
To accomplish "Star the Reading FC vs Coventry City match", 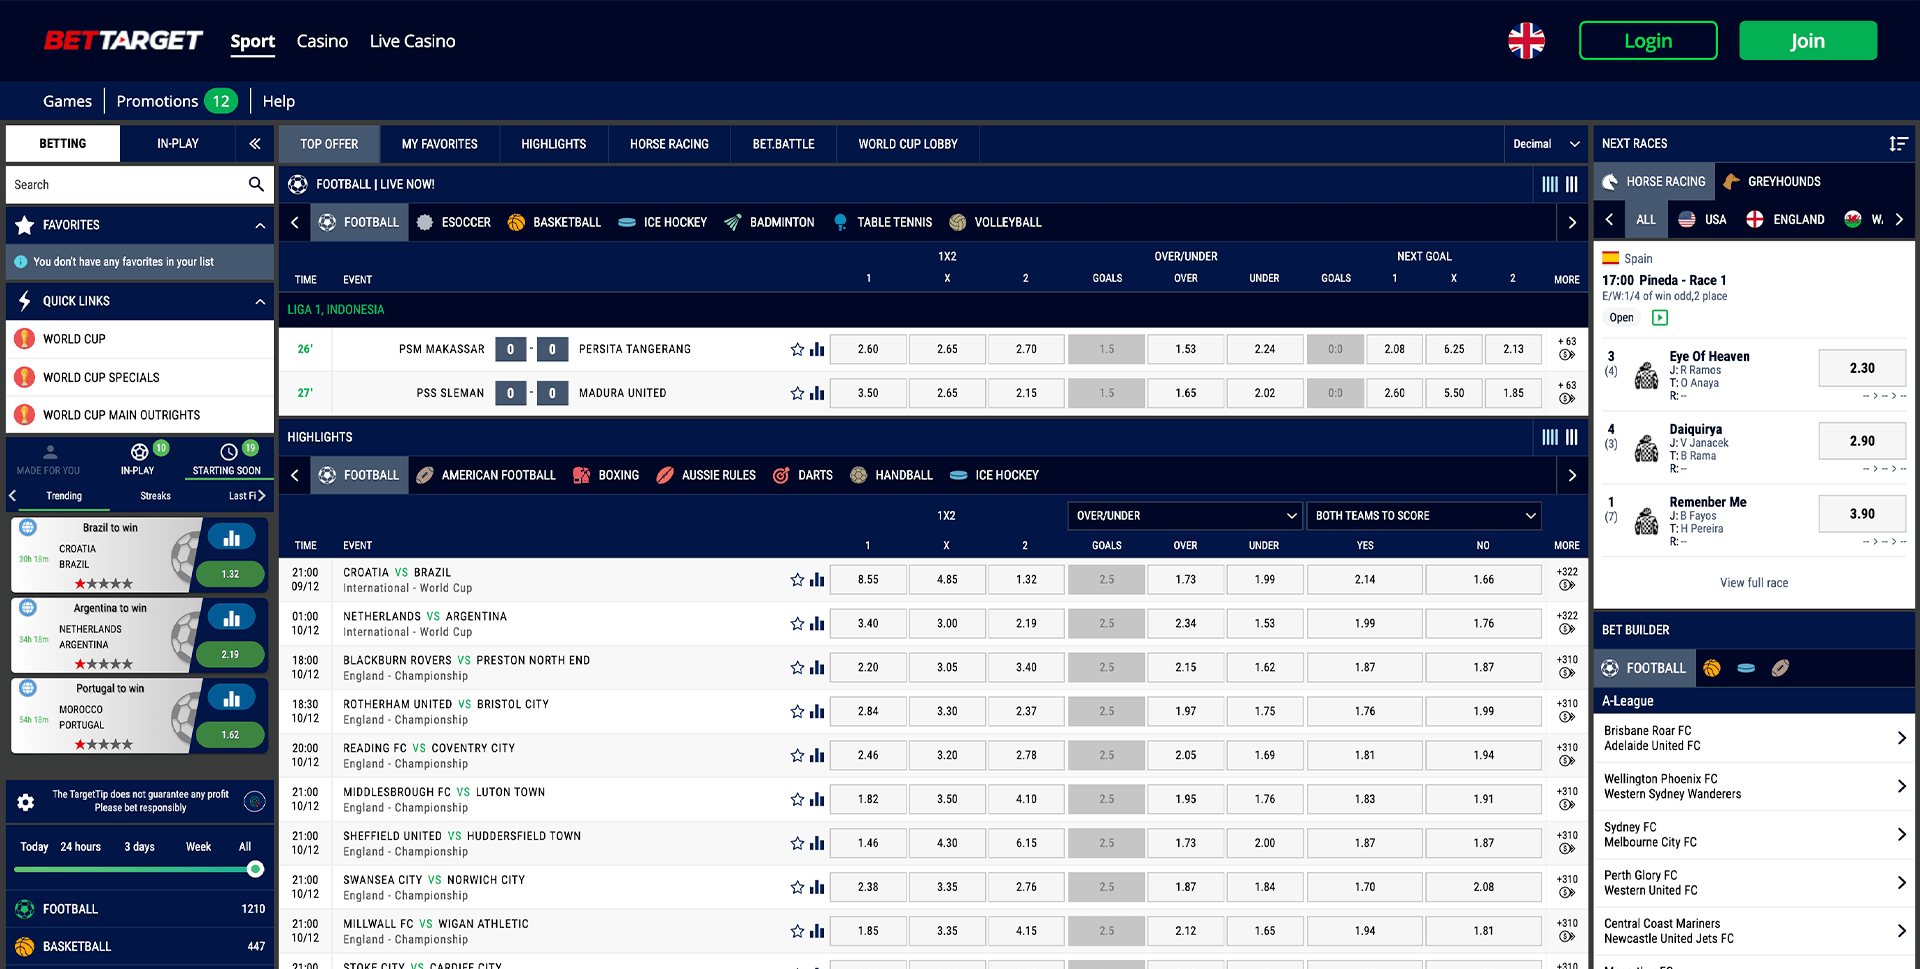I will click(x=797, y=756).
